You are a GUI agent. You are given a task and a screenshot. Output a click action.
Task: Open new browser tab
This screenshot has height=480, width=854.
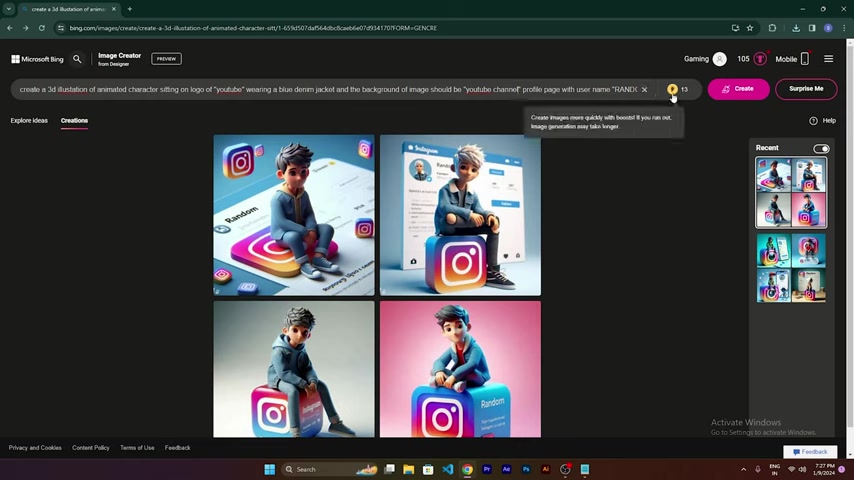point(130,9)
